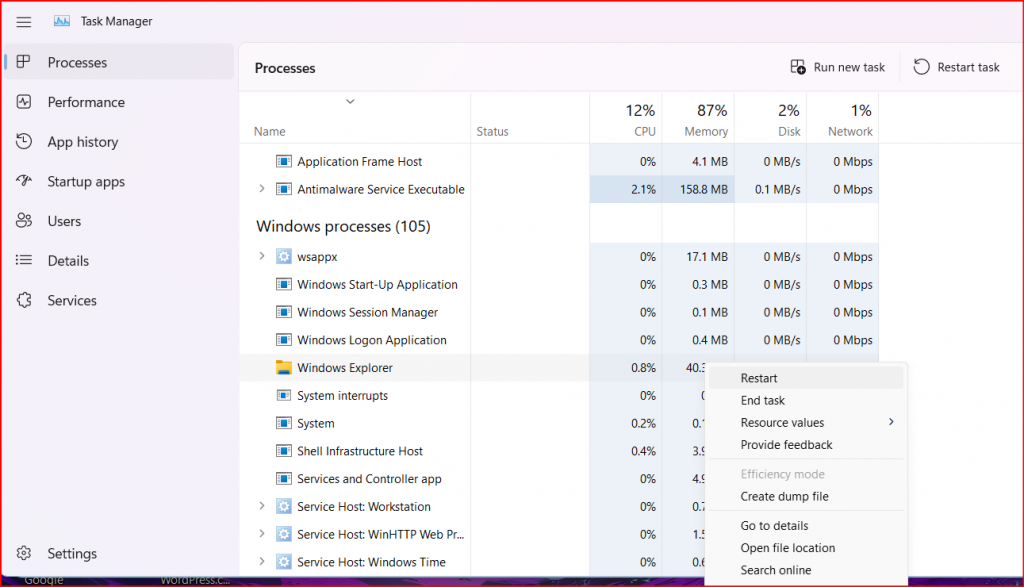Select the App history sidebar icon
This screenshot has width=1024, height=587.
click(x=24, y=142)
